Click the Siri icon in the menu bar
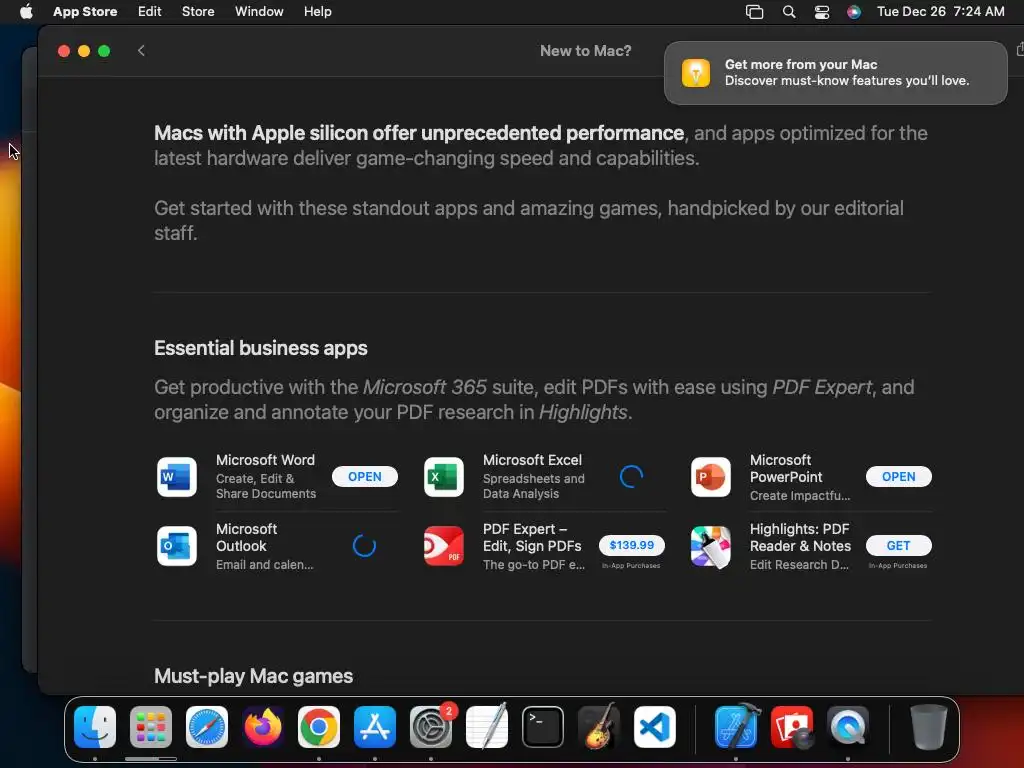The height and width of the screenshot is (768, 1024). coord(854,12)
